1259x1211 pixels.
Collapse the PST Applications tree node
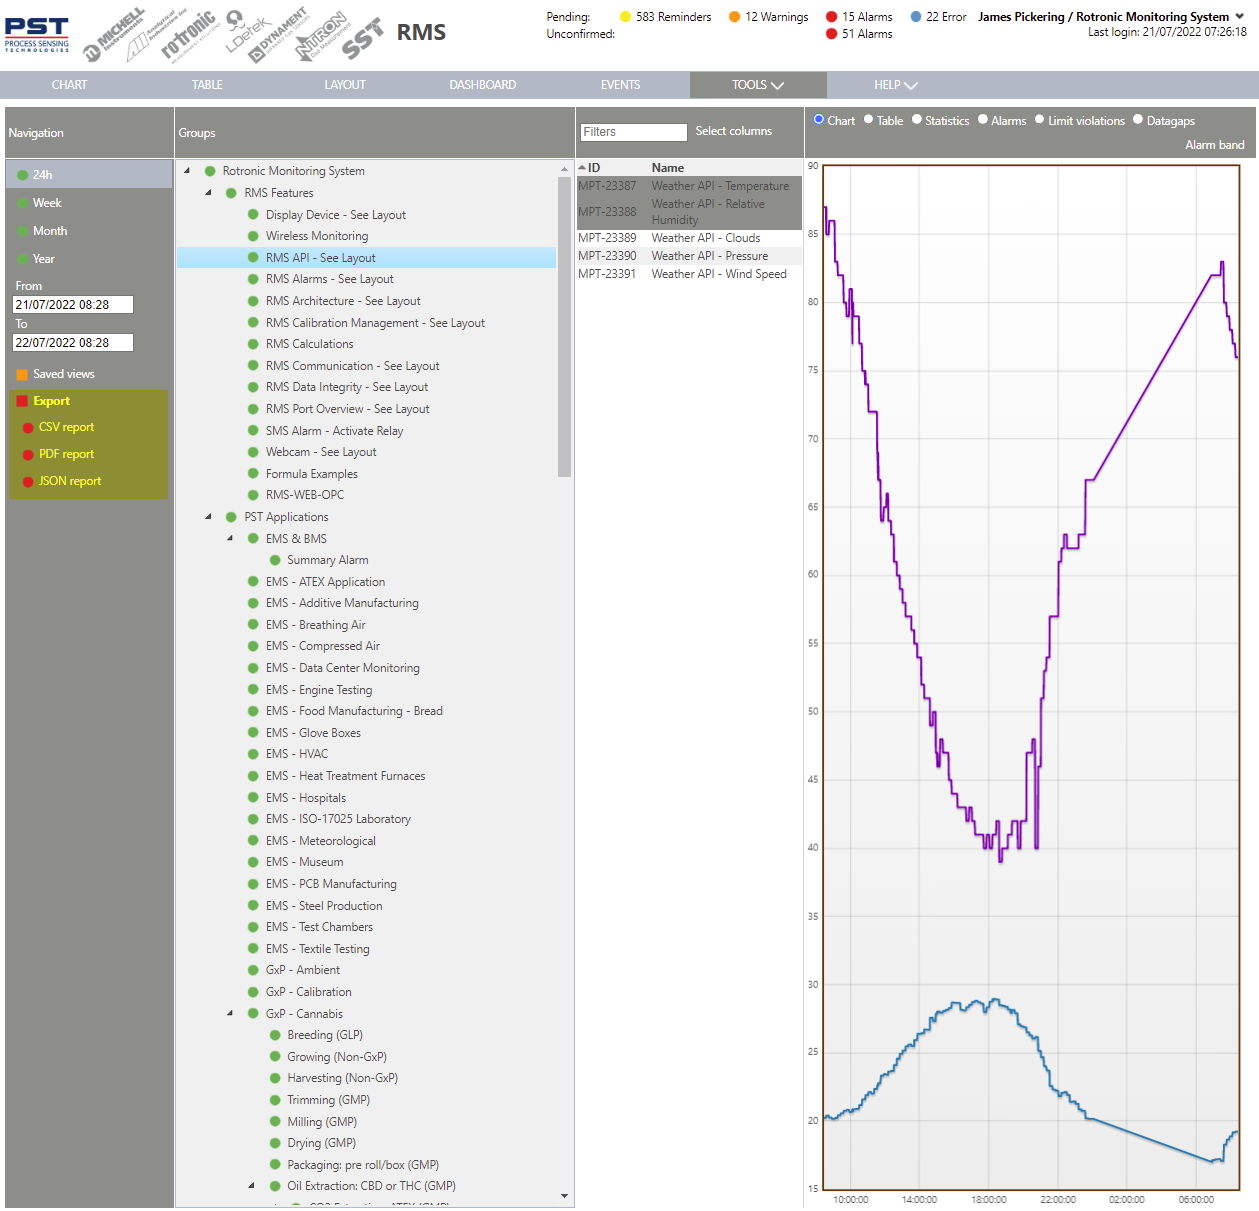tap(209, 517)
